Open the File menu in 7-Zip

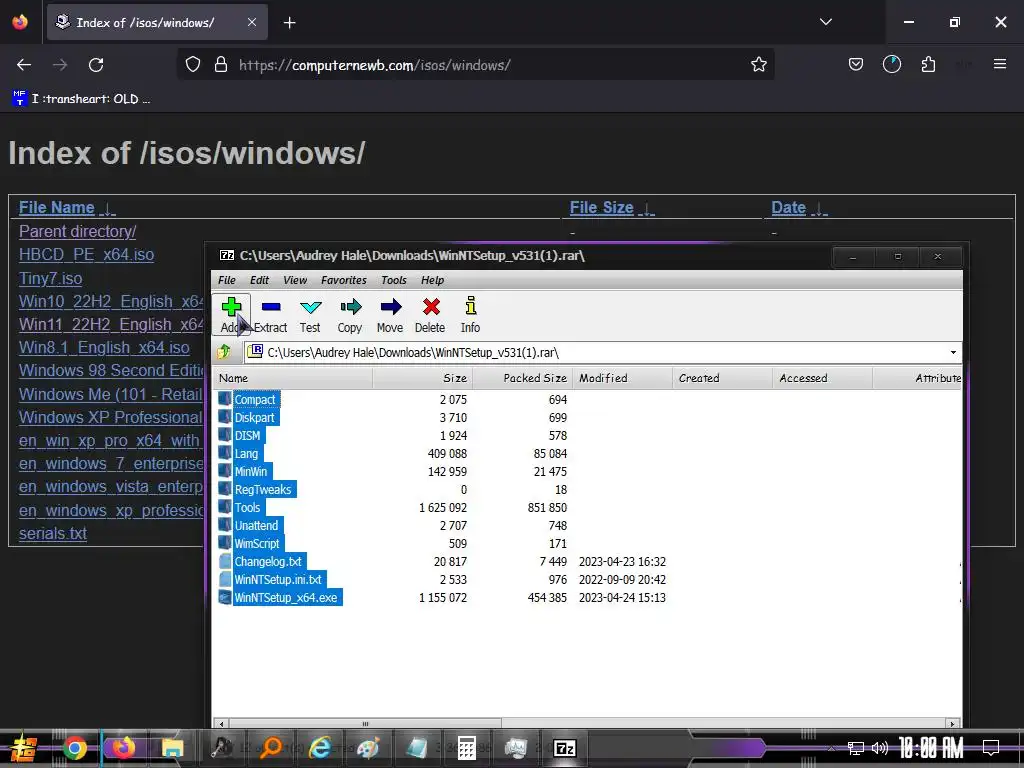coord(227,280)
